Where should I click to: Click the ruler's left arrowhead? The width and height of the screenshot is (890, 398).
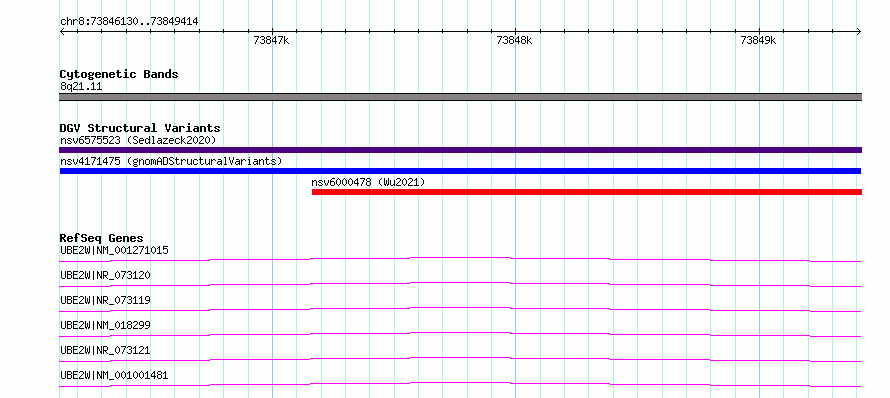(x=62, y=32)
